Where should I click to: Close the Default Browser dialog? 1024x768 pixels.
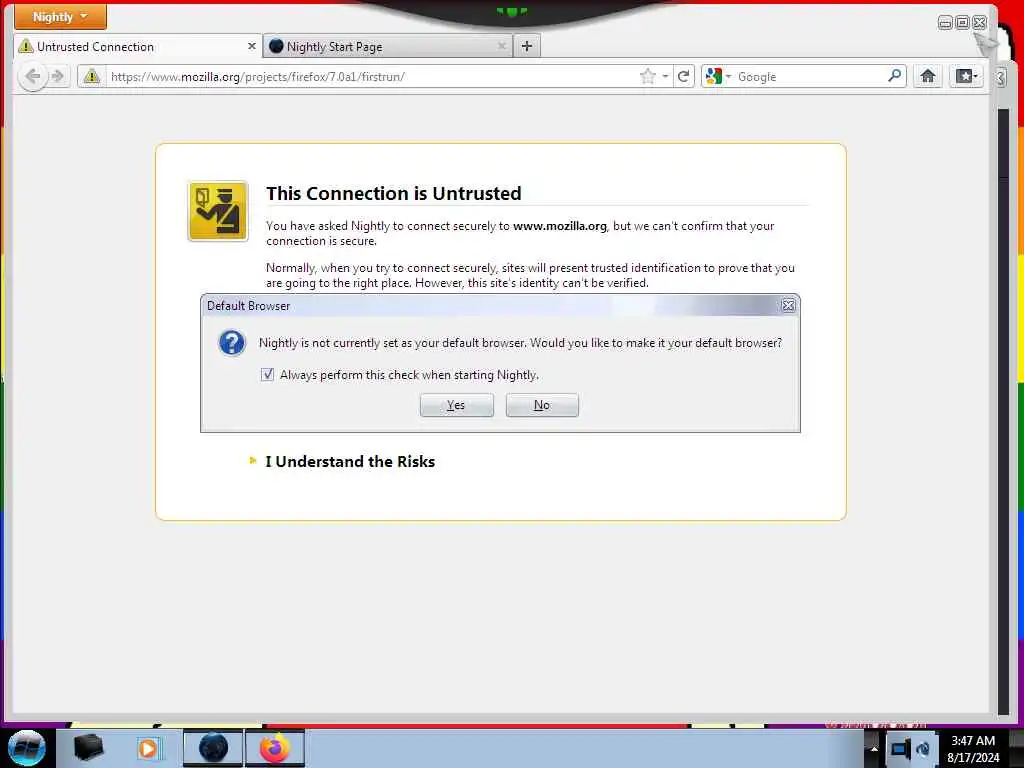[x=788, y=306]
